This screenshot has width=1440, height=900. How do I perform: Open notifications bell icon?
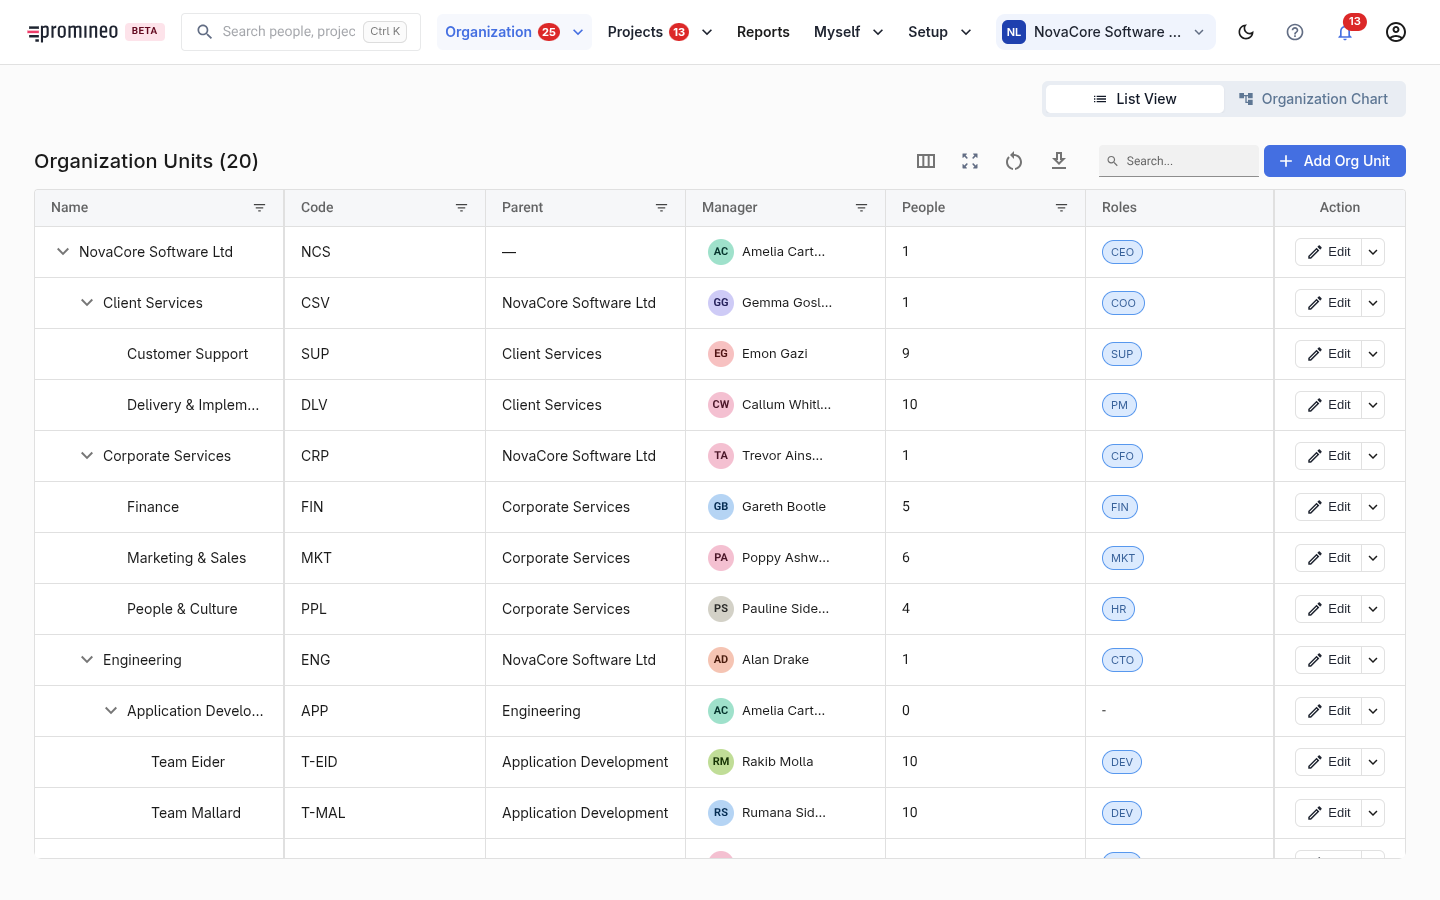point(1345,32)
